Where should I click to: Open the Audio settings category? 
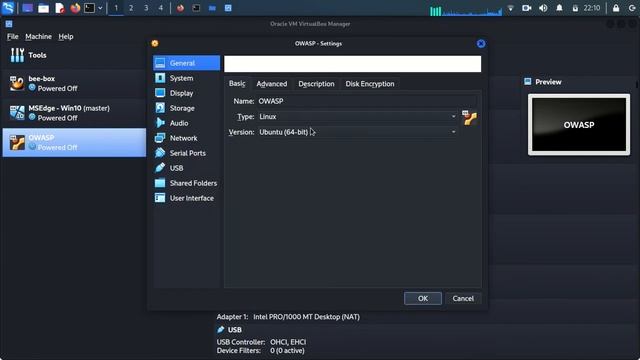tap(187, 123)
